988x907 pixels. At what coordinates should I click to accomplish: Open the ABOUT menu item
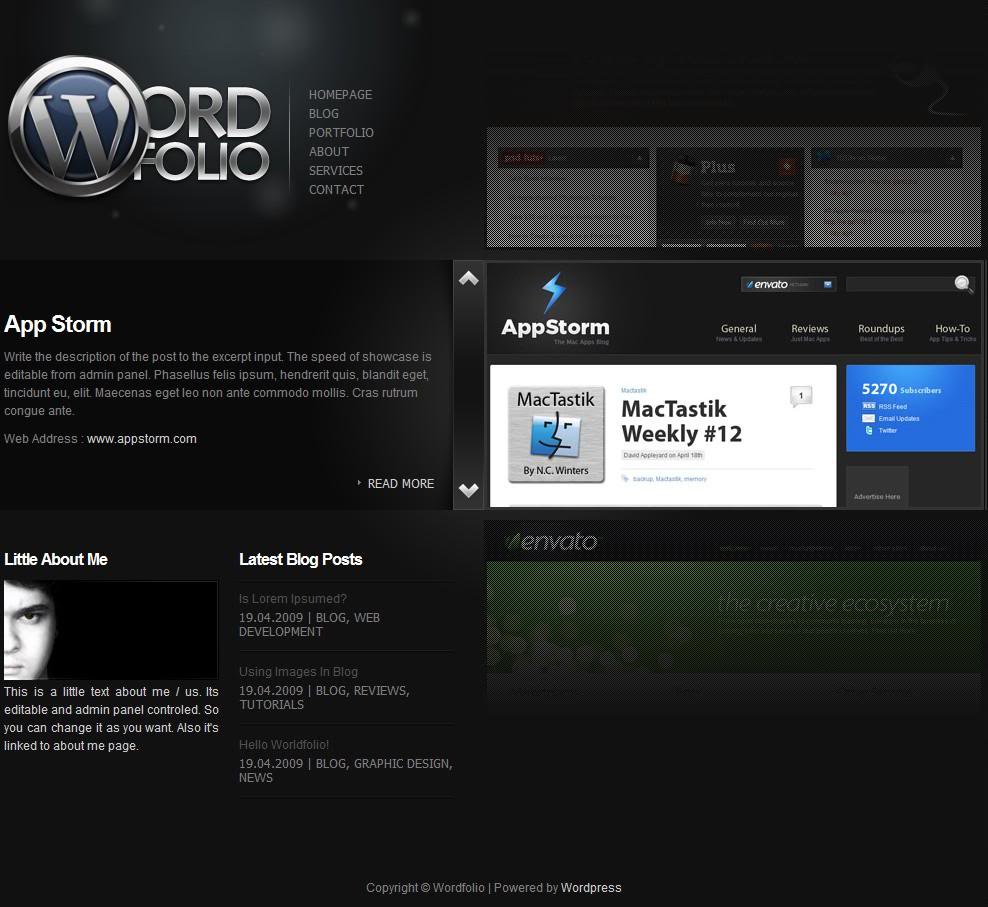click(x=329, y=151)
